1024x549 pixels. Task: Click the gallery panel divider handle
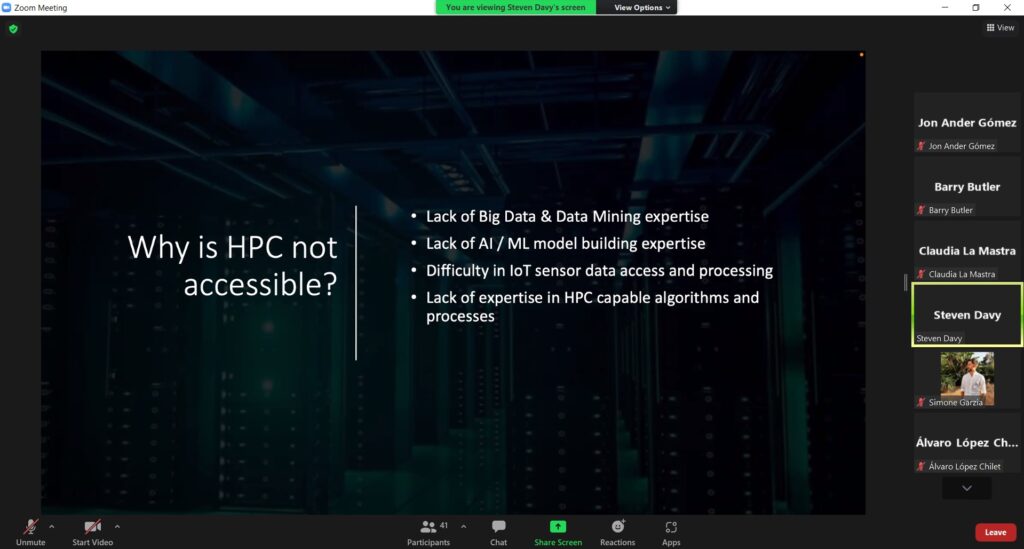[905, 282]
